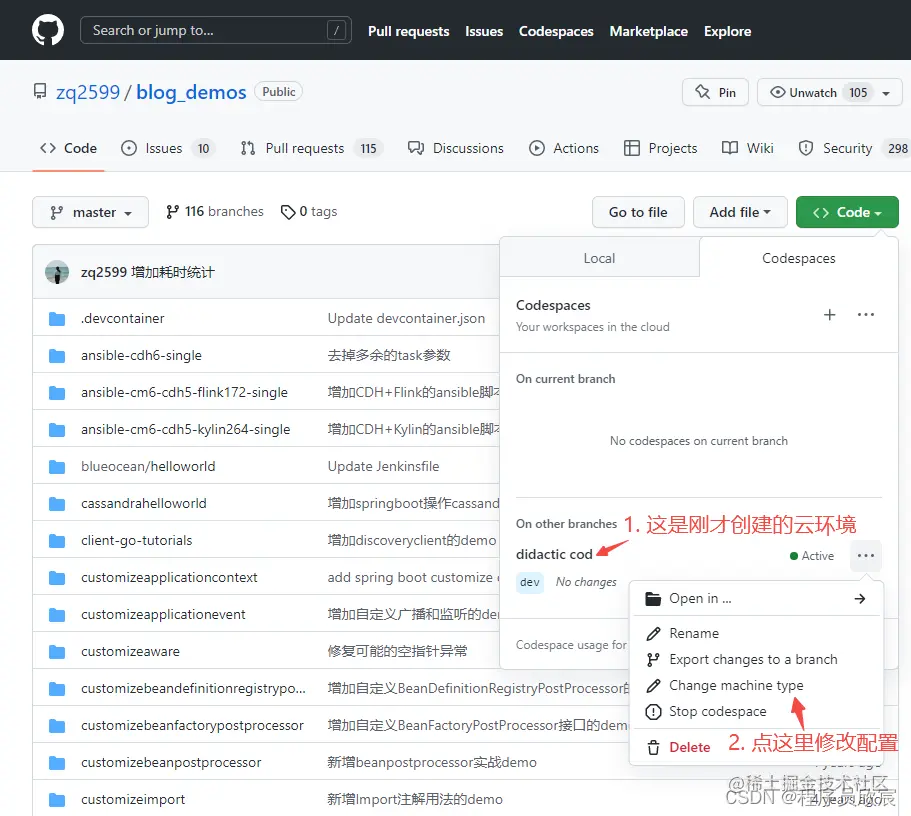
Task: Open the blueocean/helloworld folder
Action: click(148, 466)
